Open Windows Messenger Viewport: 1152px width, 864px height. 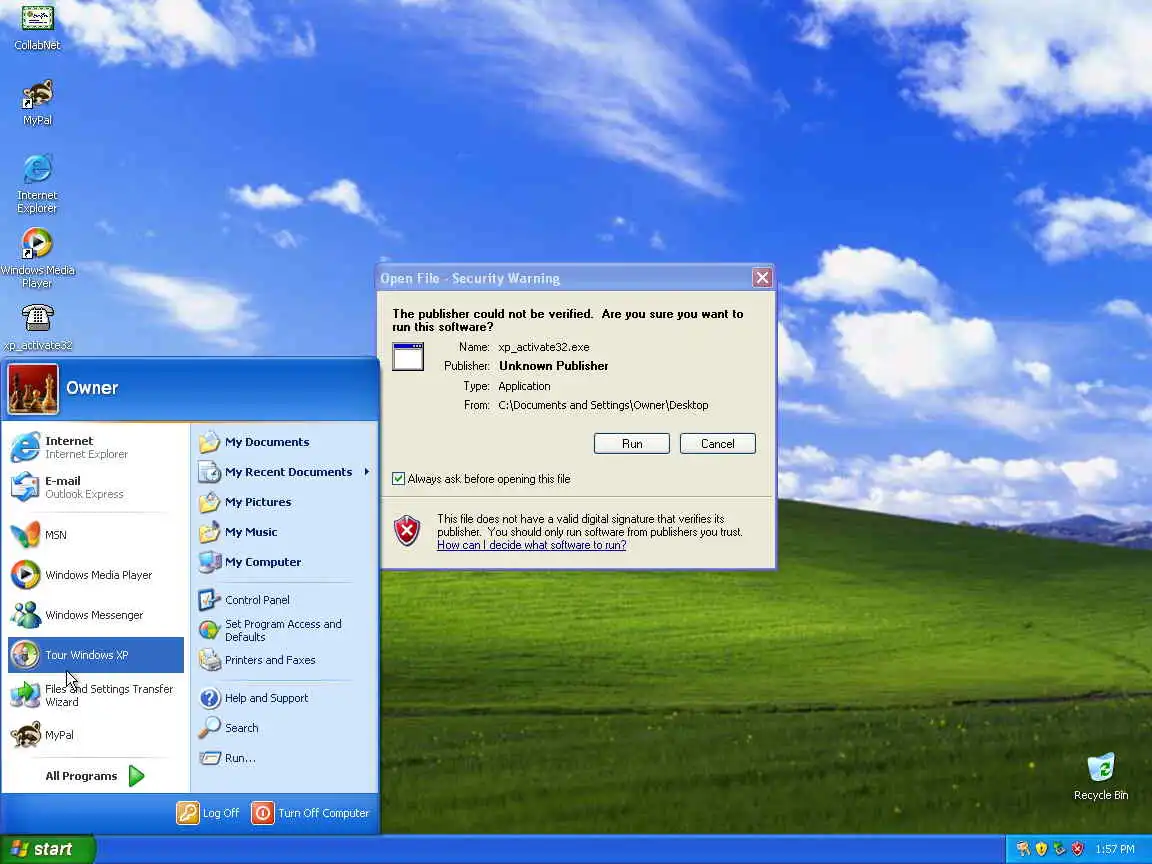(96, 615)
